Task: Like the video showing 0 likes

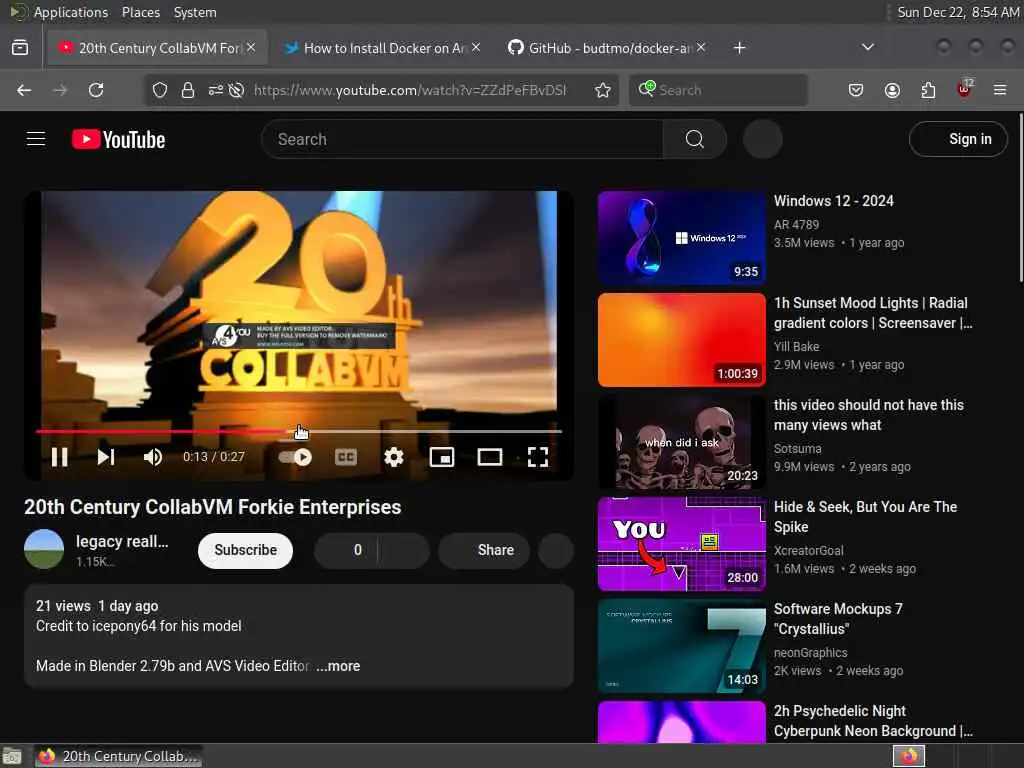Action: click(x=347, y=550)
